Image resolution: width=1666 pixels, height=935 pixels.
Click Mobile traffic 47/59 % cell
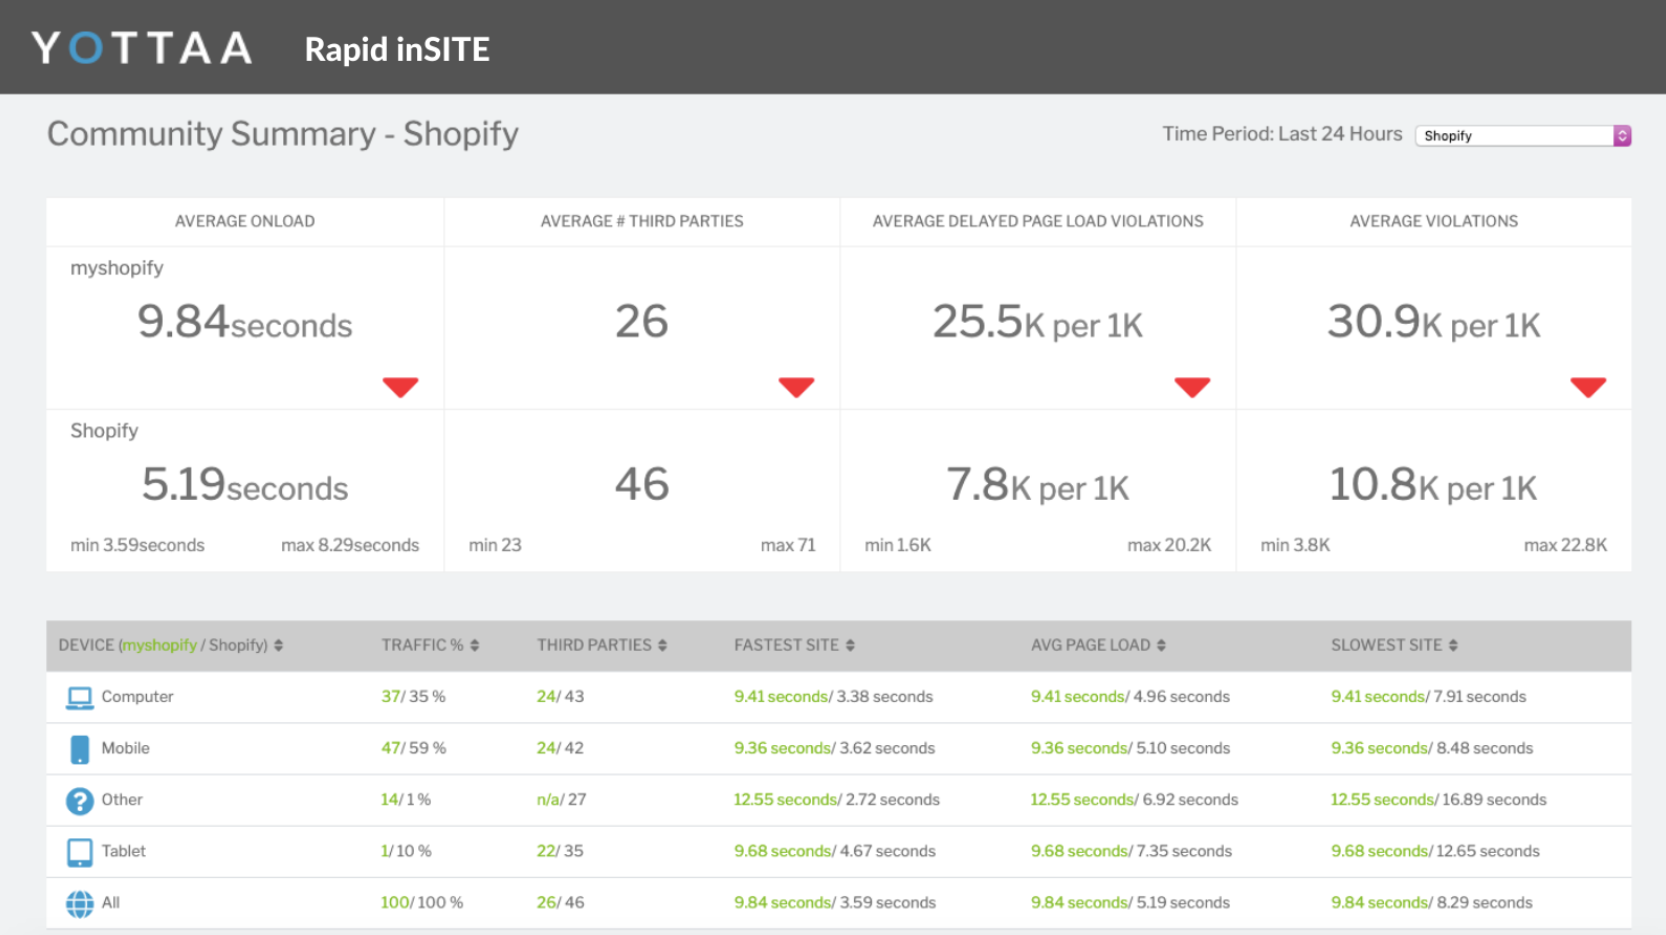pos(413,748)
